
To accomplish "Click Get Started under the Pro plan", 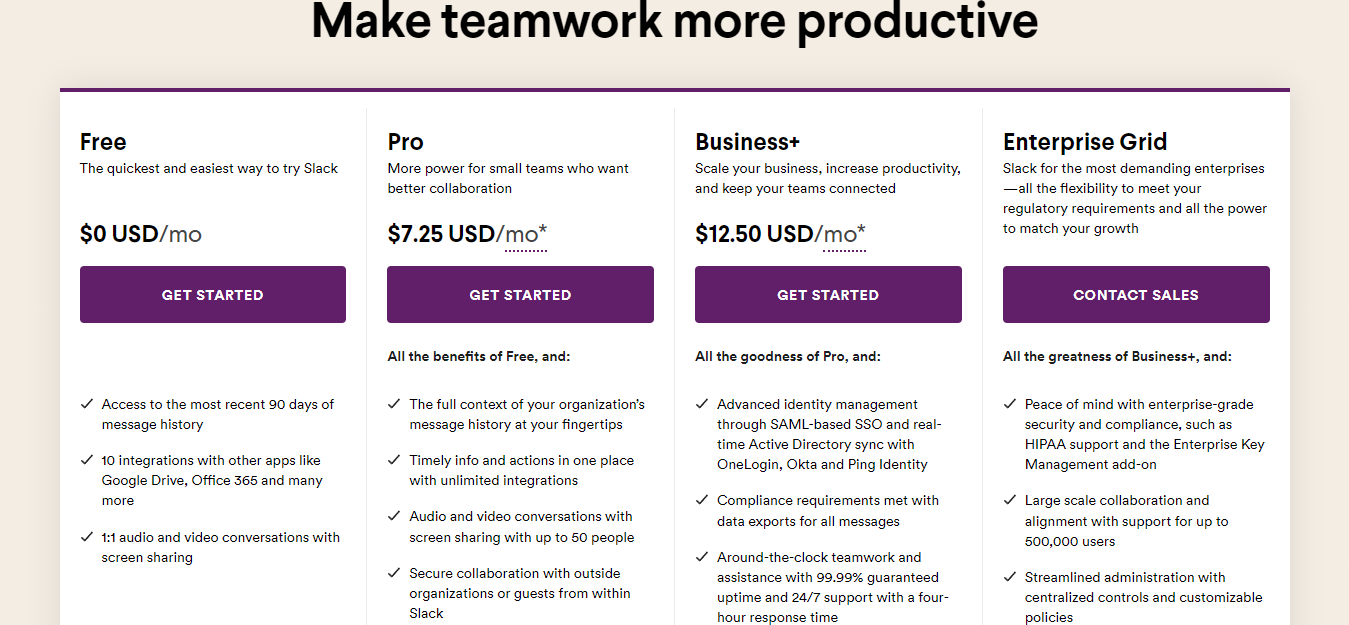I will coord(520,295).
